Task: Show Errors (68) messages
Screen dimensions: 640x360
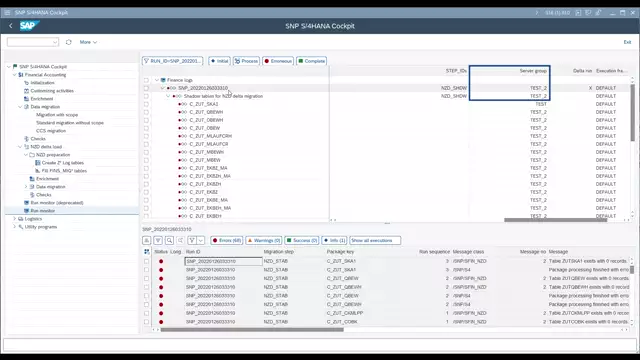Action: click(227, 240)
